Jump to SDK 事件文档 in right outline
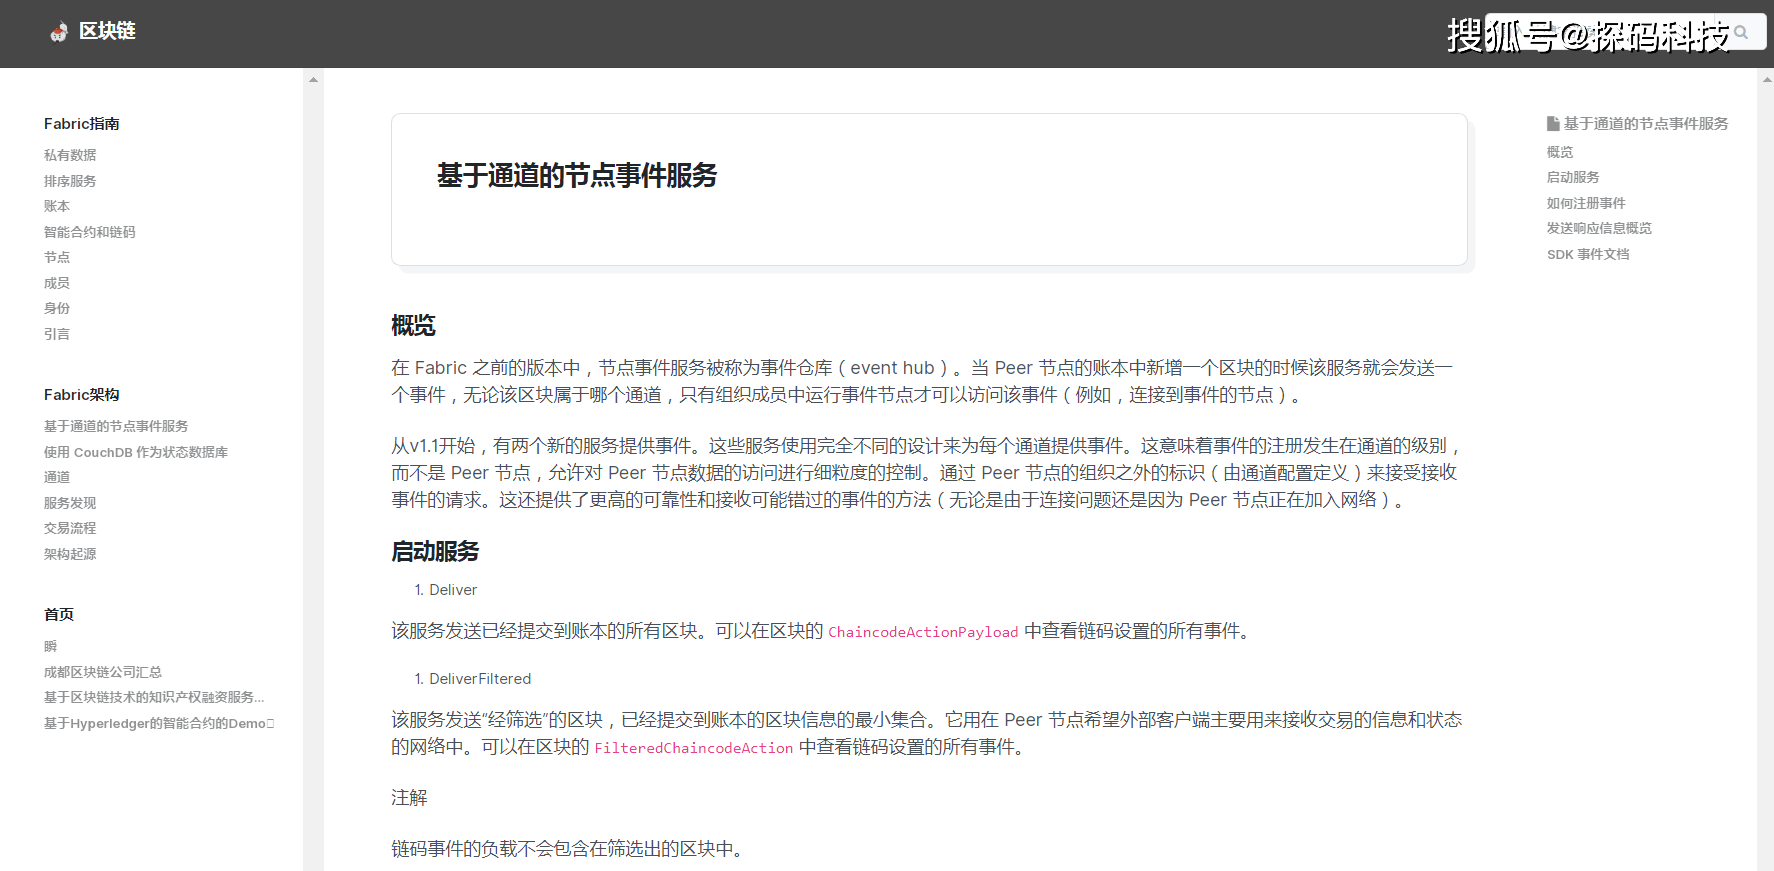Image resolution: width=1774 pixels, height=871 pixels. pos(1588,254)
